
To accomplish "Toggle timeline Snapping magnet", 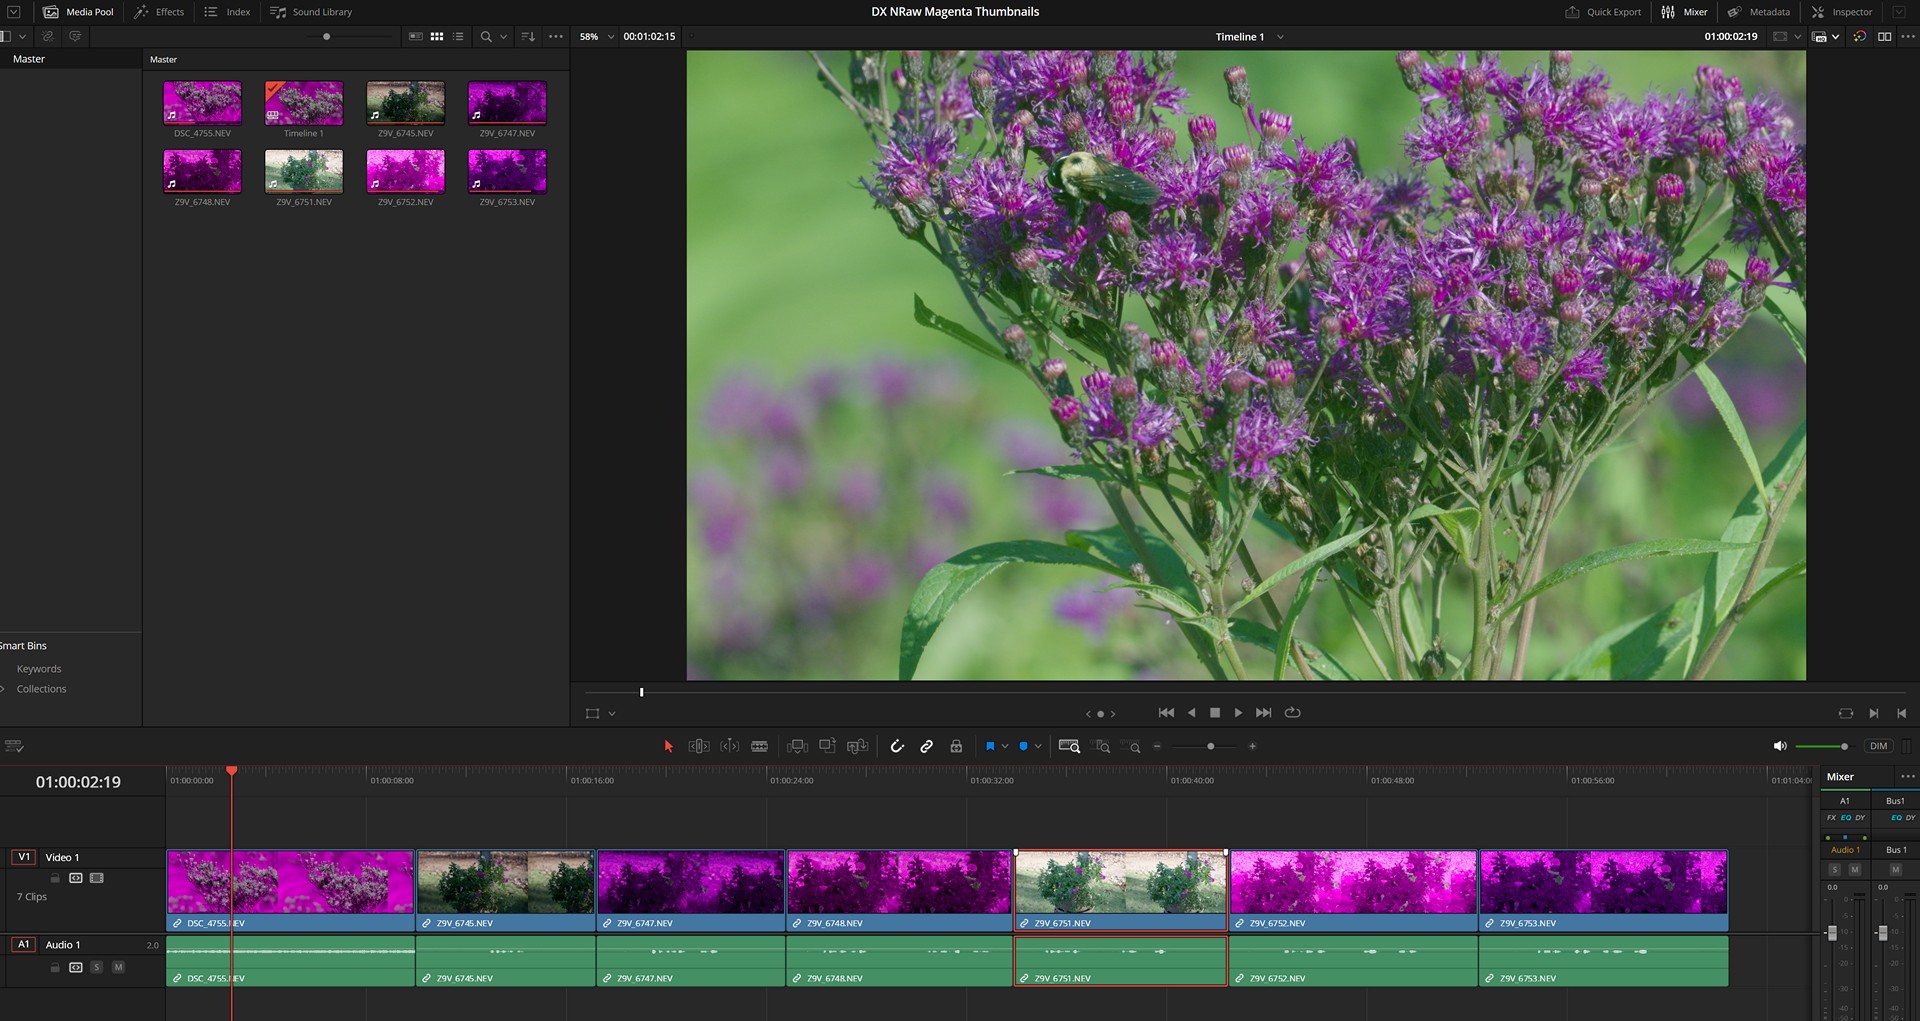I will click(897, 746).
